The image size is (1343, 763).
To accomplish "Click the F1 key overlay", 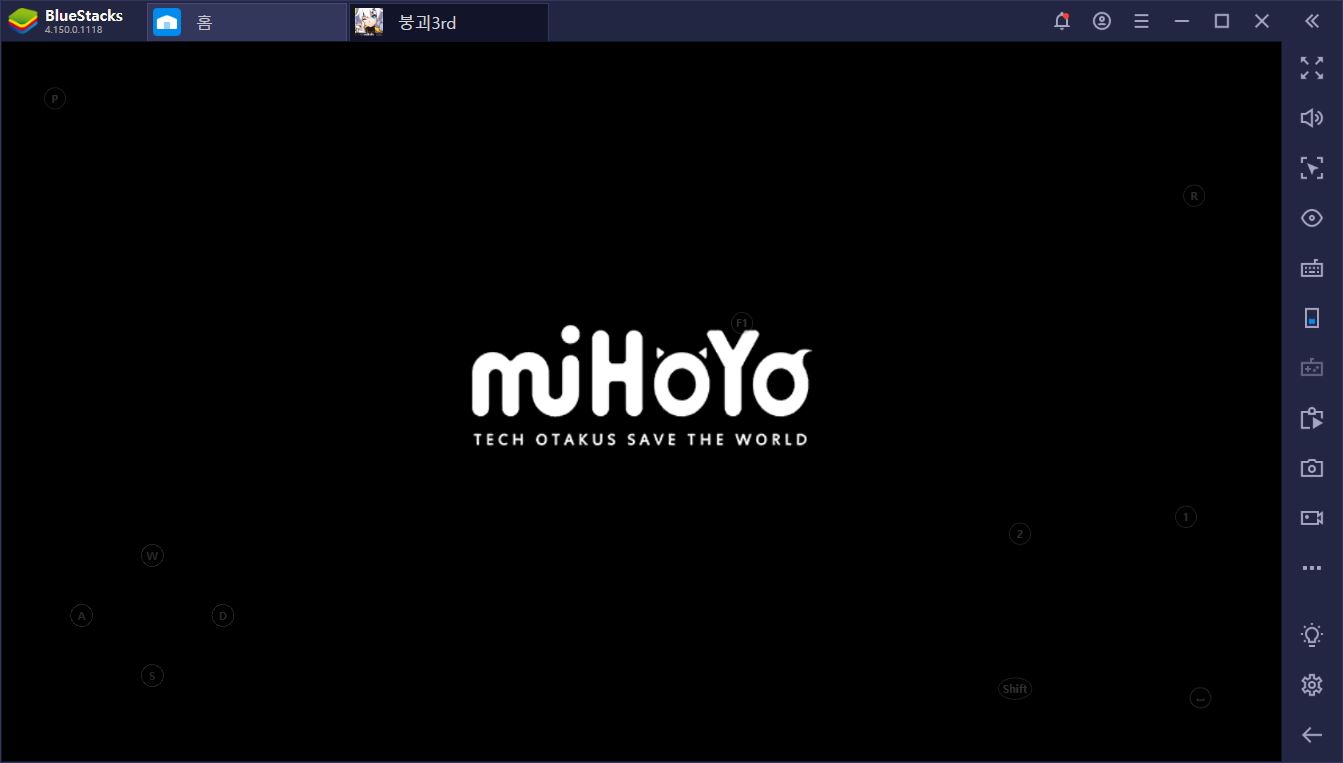I will (x=741, y=323).
